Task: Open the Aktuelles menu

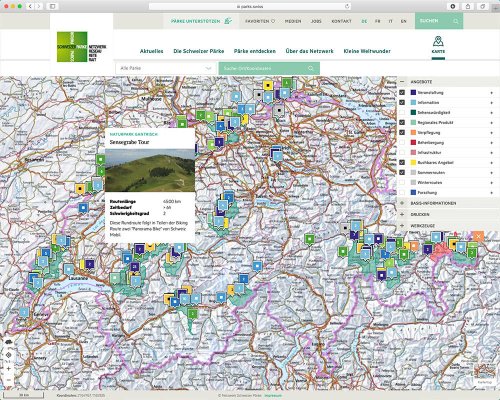Action: click(x=152, y=51)
